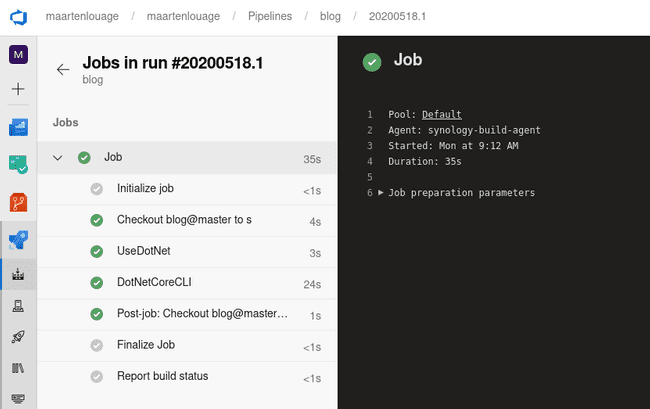Select the DotNetCoreCLI step
Viewport: 650px width, 409px height.
(x=187, y=283)
